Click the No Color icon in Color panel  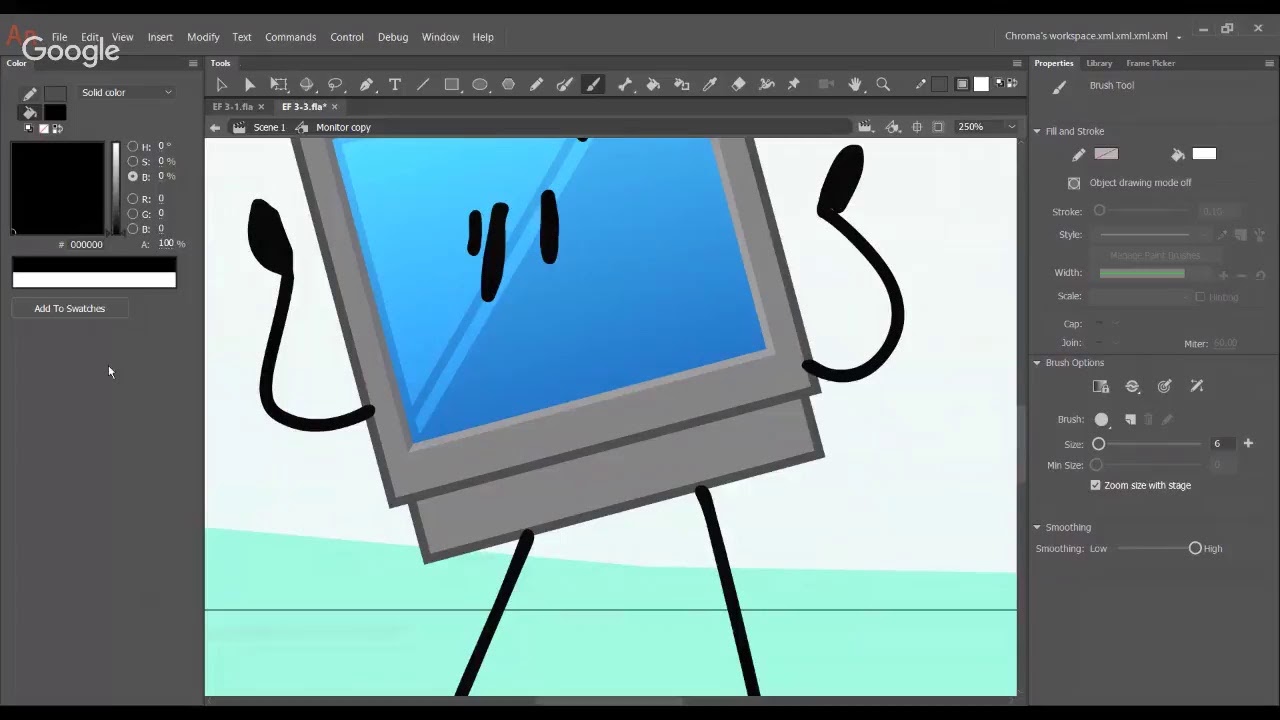(x=43, y=128)
